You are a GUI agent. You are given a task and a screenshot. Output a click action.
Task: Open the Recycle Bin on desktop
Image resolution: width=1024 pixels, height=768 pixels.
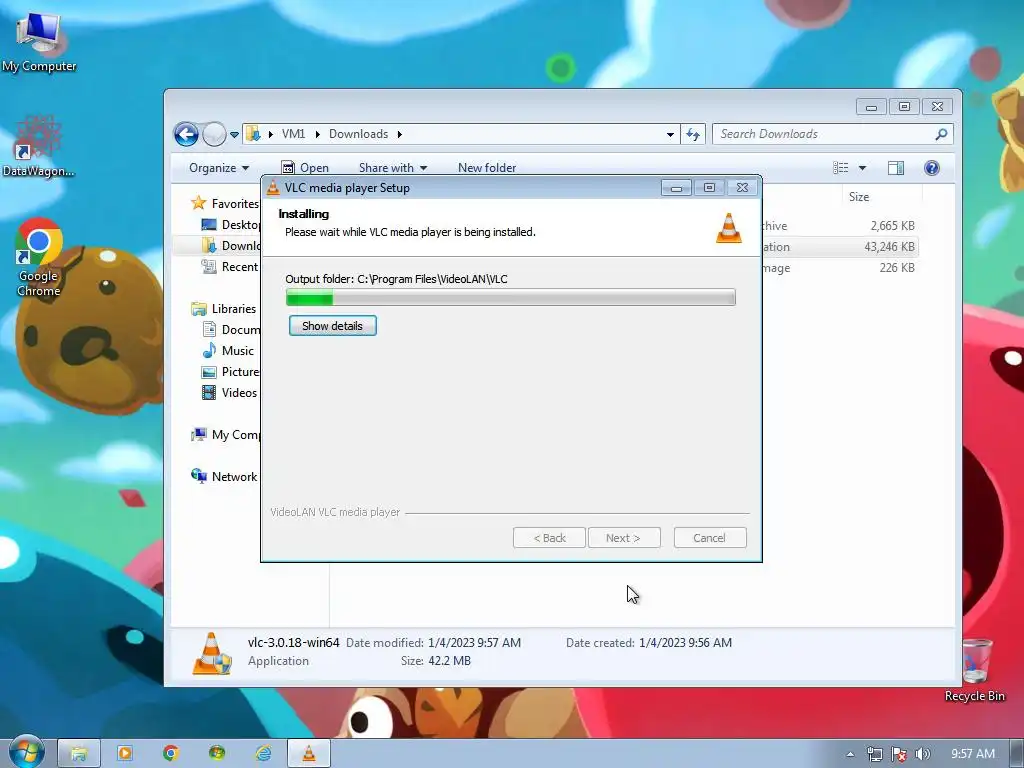[x=974, y=670]
